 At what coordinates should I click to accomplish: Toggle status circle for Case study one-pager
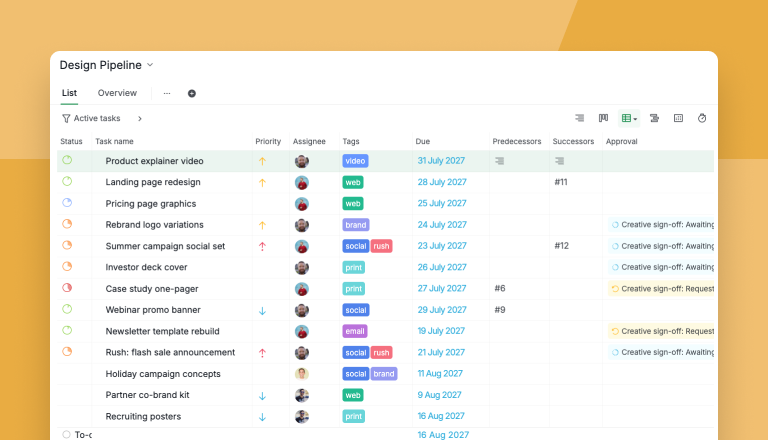(x=67, y=288)
